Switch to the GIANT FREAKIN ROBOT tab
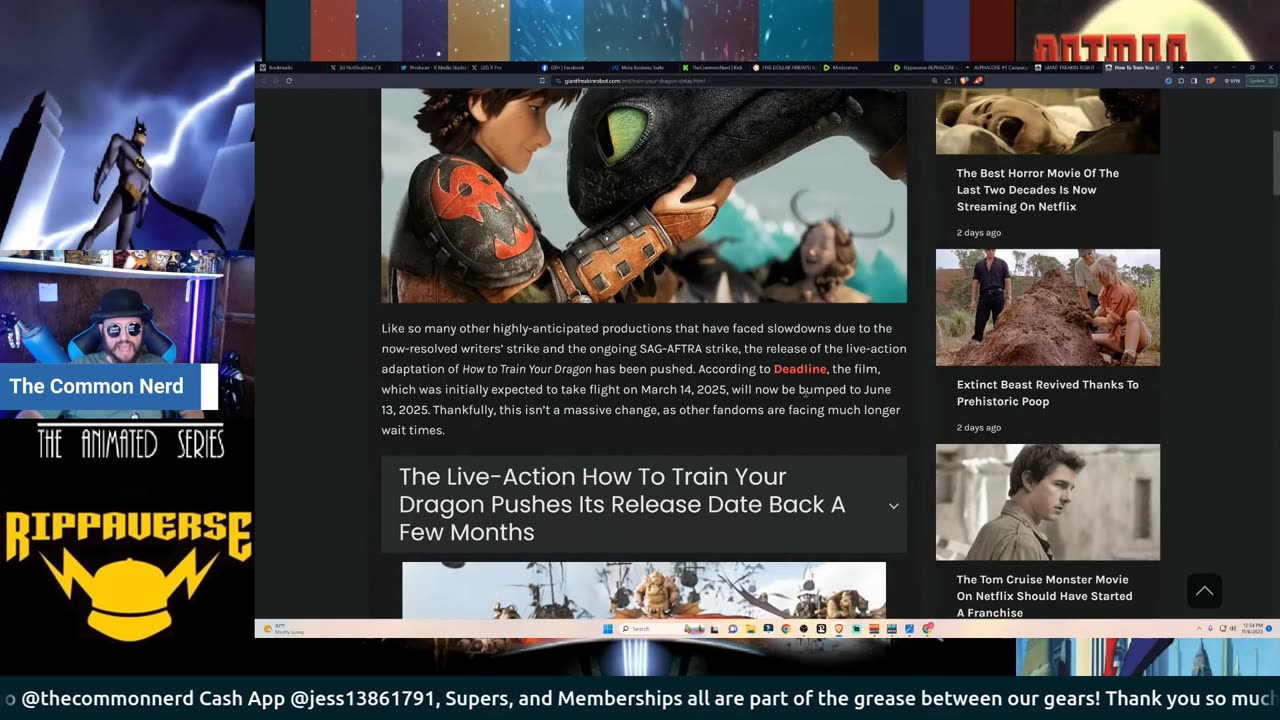 tap(1067, 67)
